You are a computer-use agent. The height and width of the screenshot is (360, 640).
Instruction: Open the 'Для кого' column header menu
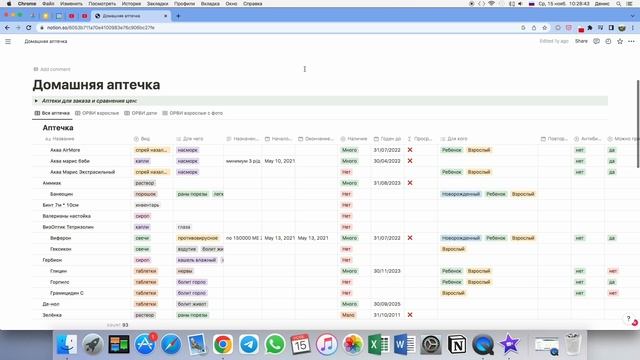[x=454, y=139]
